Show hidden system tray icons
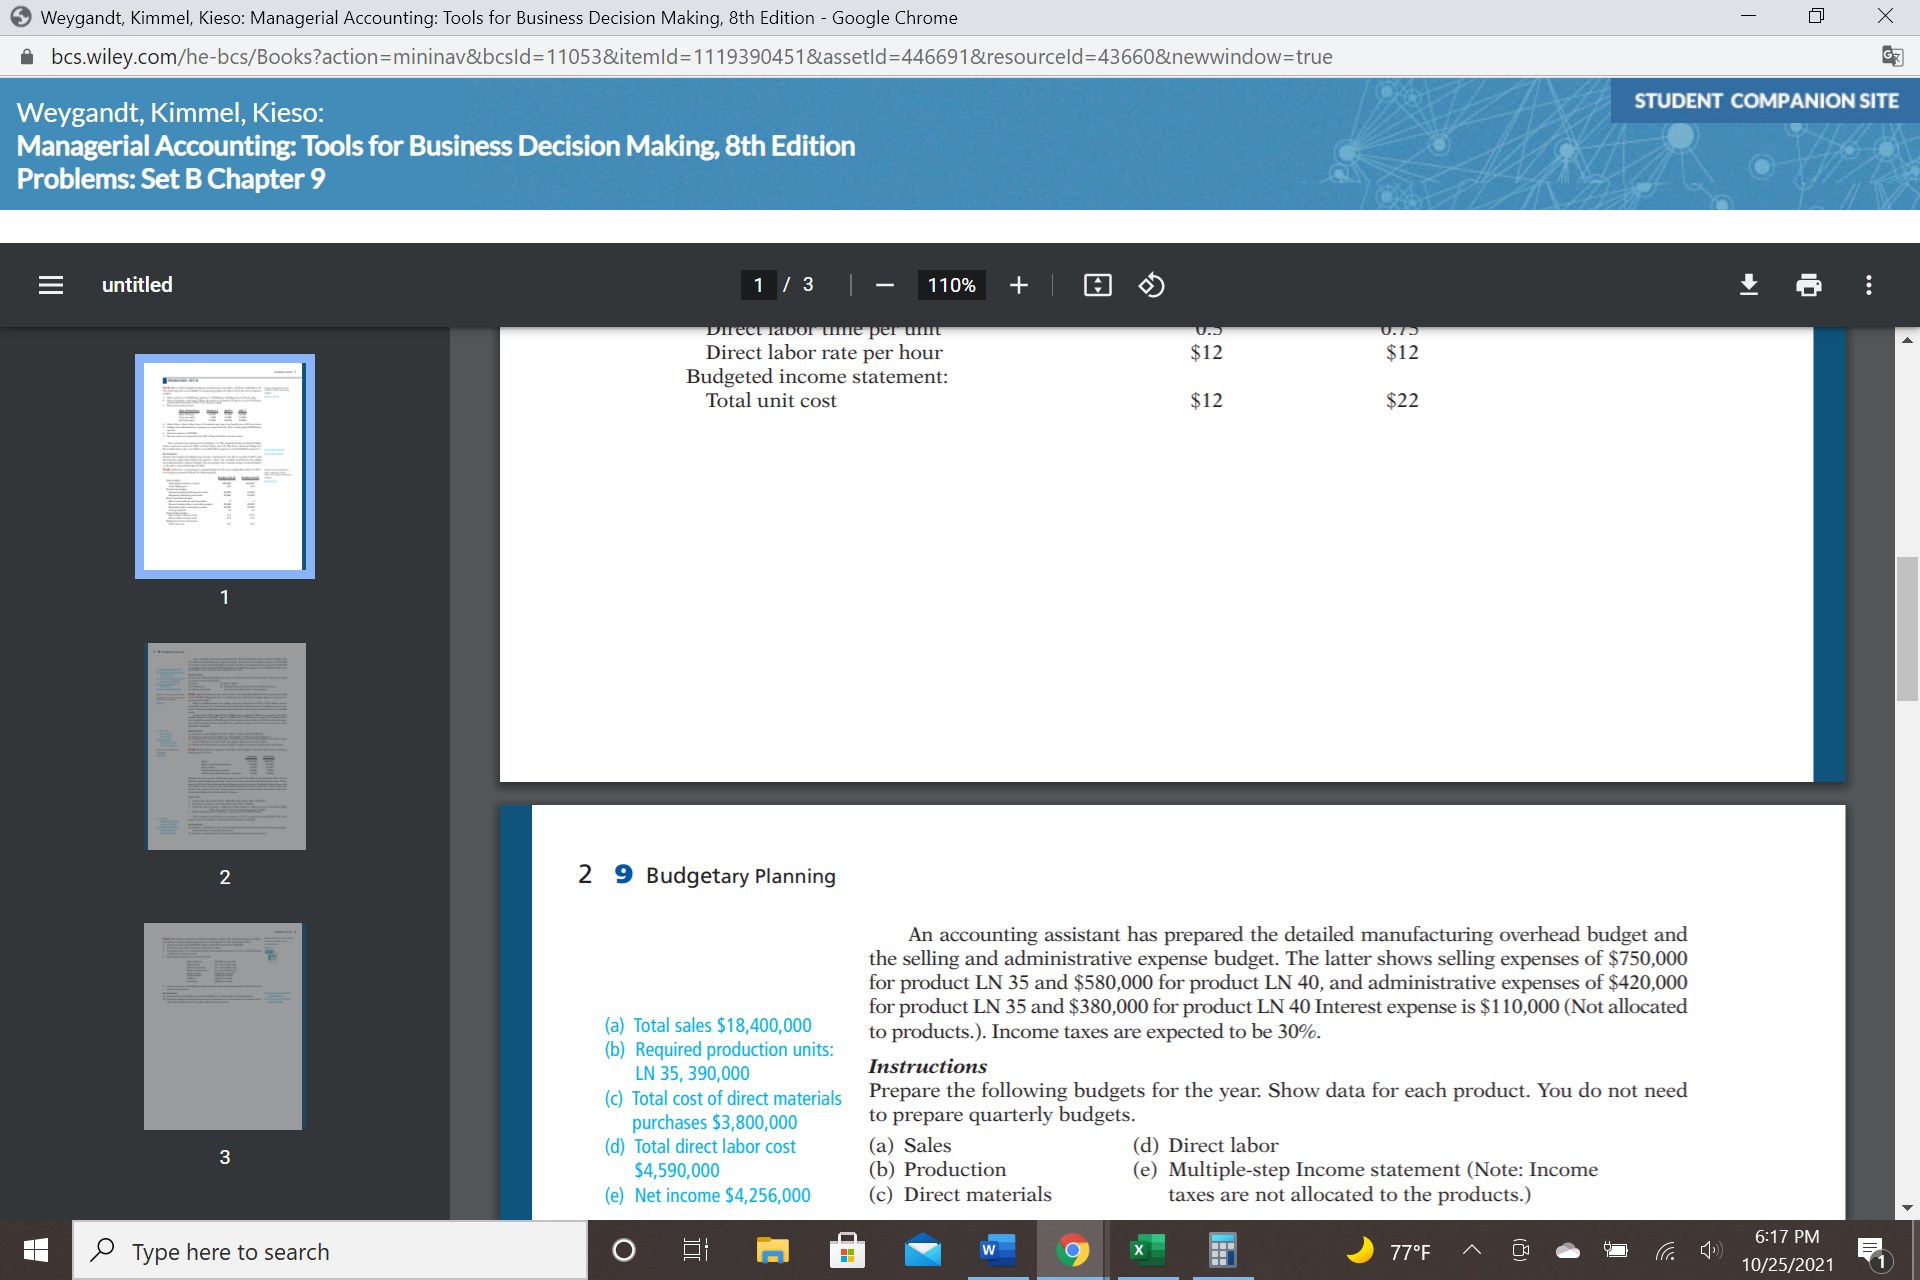 coord(1471,1250)
